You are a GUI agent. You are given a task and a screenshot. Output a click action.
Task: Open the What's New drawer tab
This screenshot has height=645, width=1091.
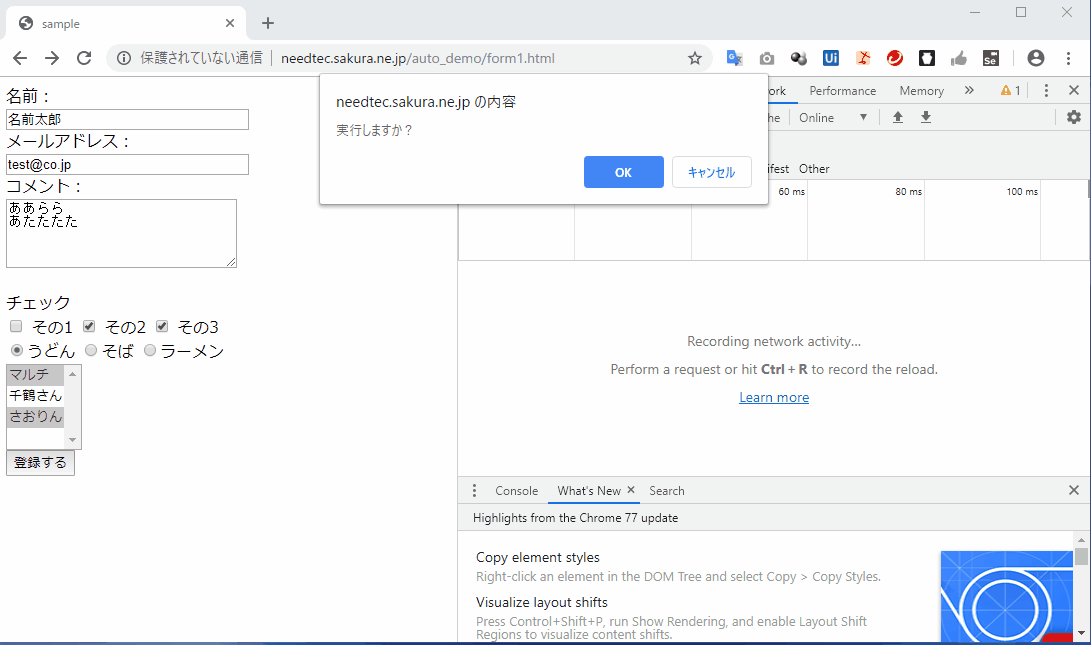click(x=589, y=491)
